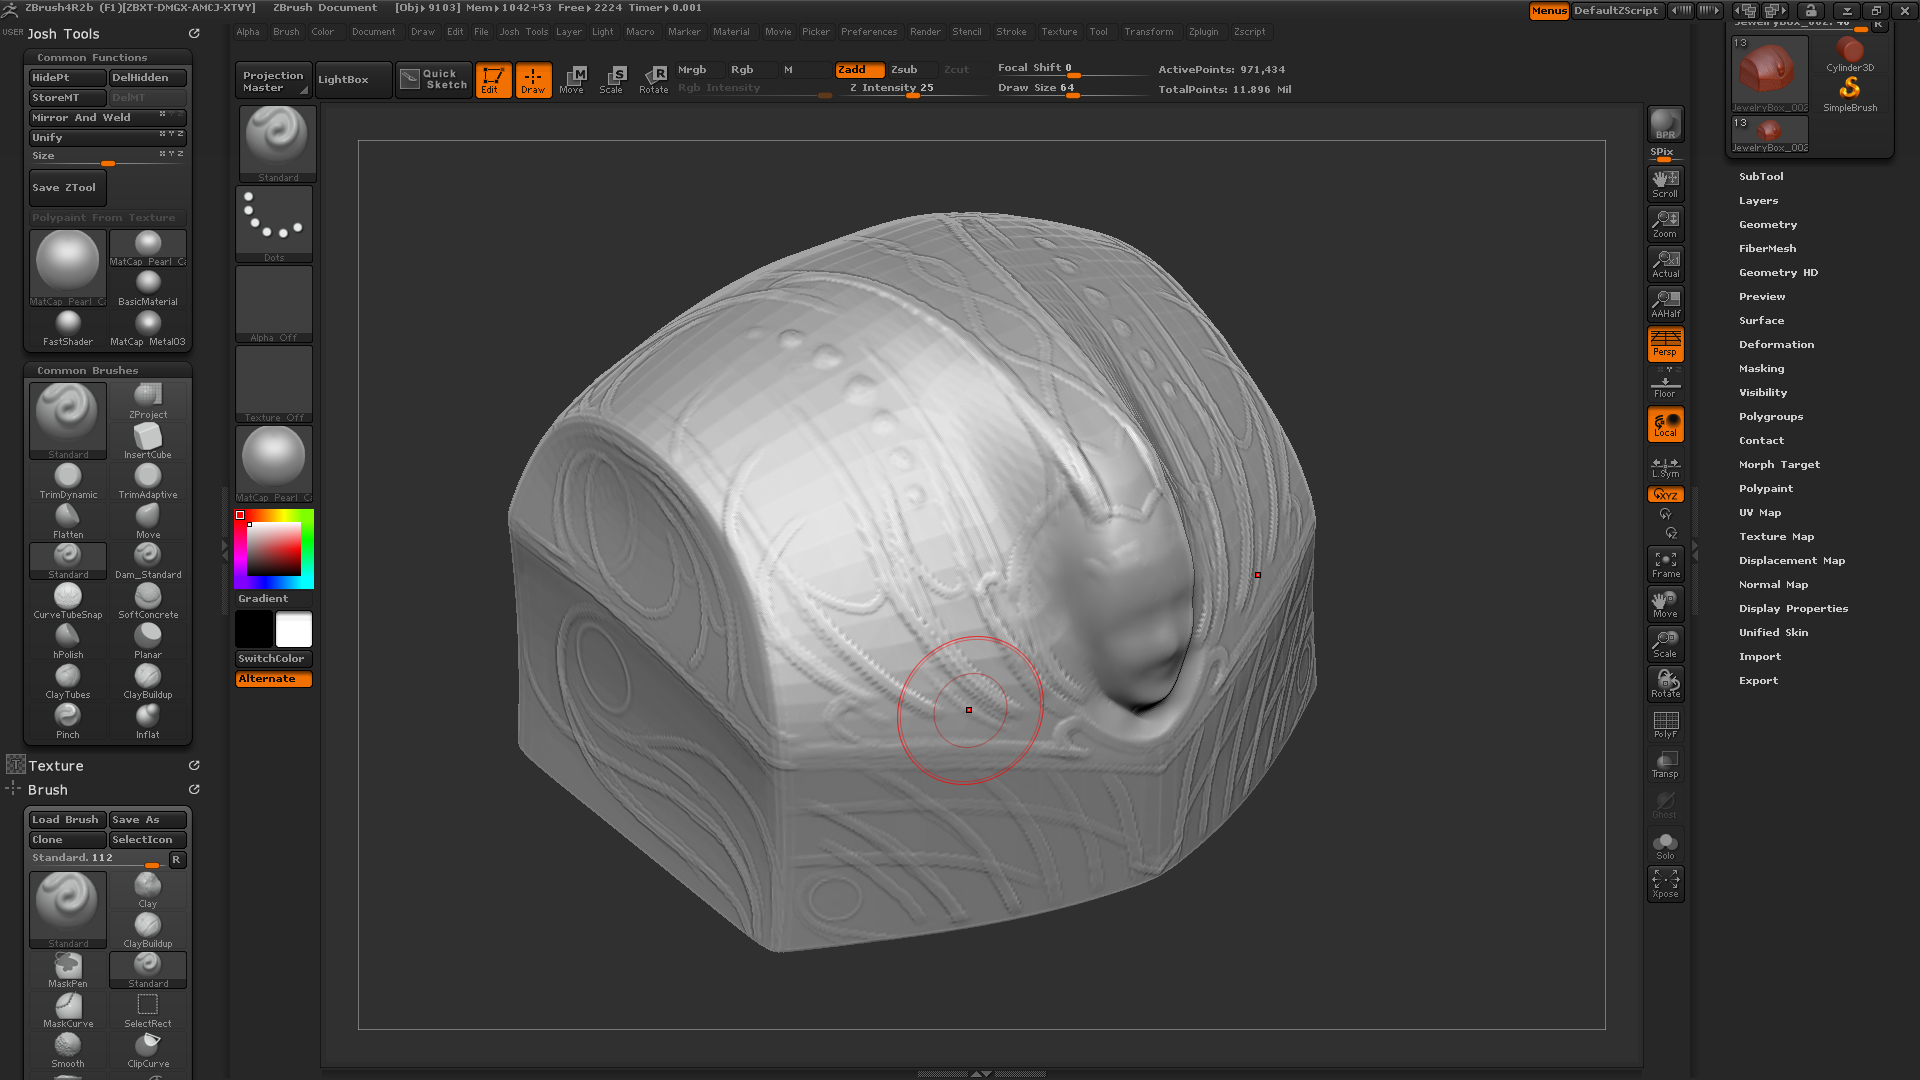Expand the Masking section
1920x1080 pixels.
[1761, 368]
